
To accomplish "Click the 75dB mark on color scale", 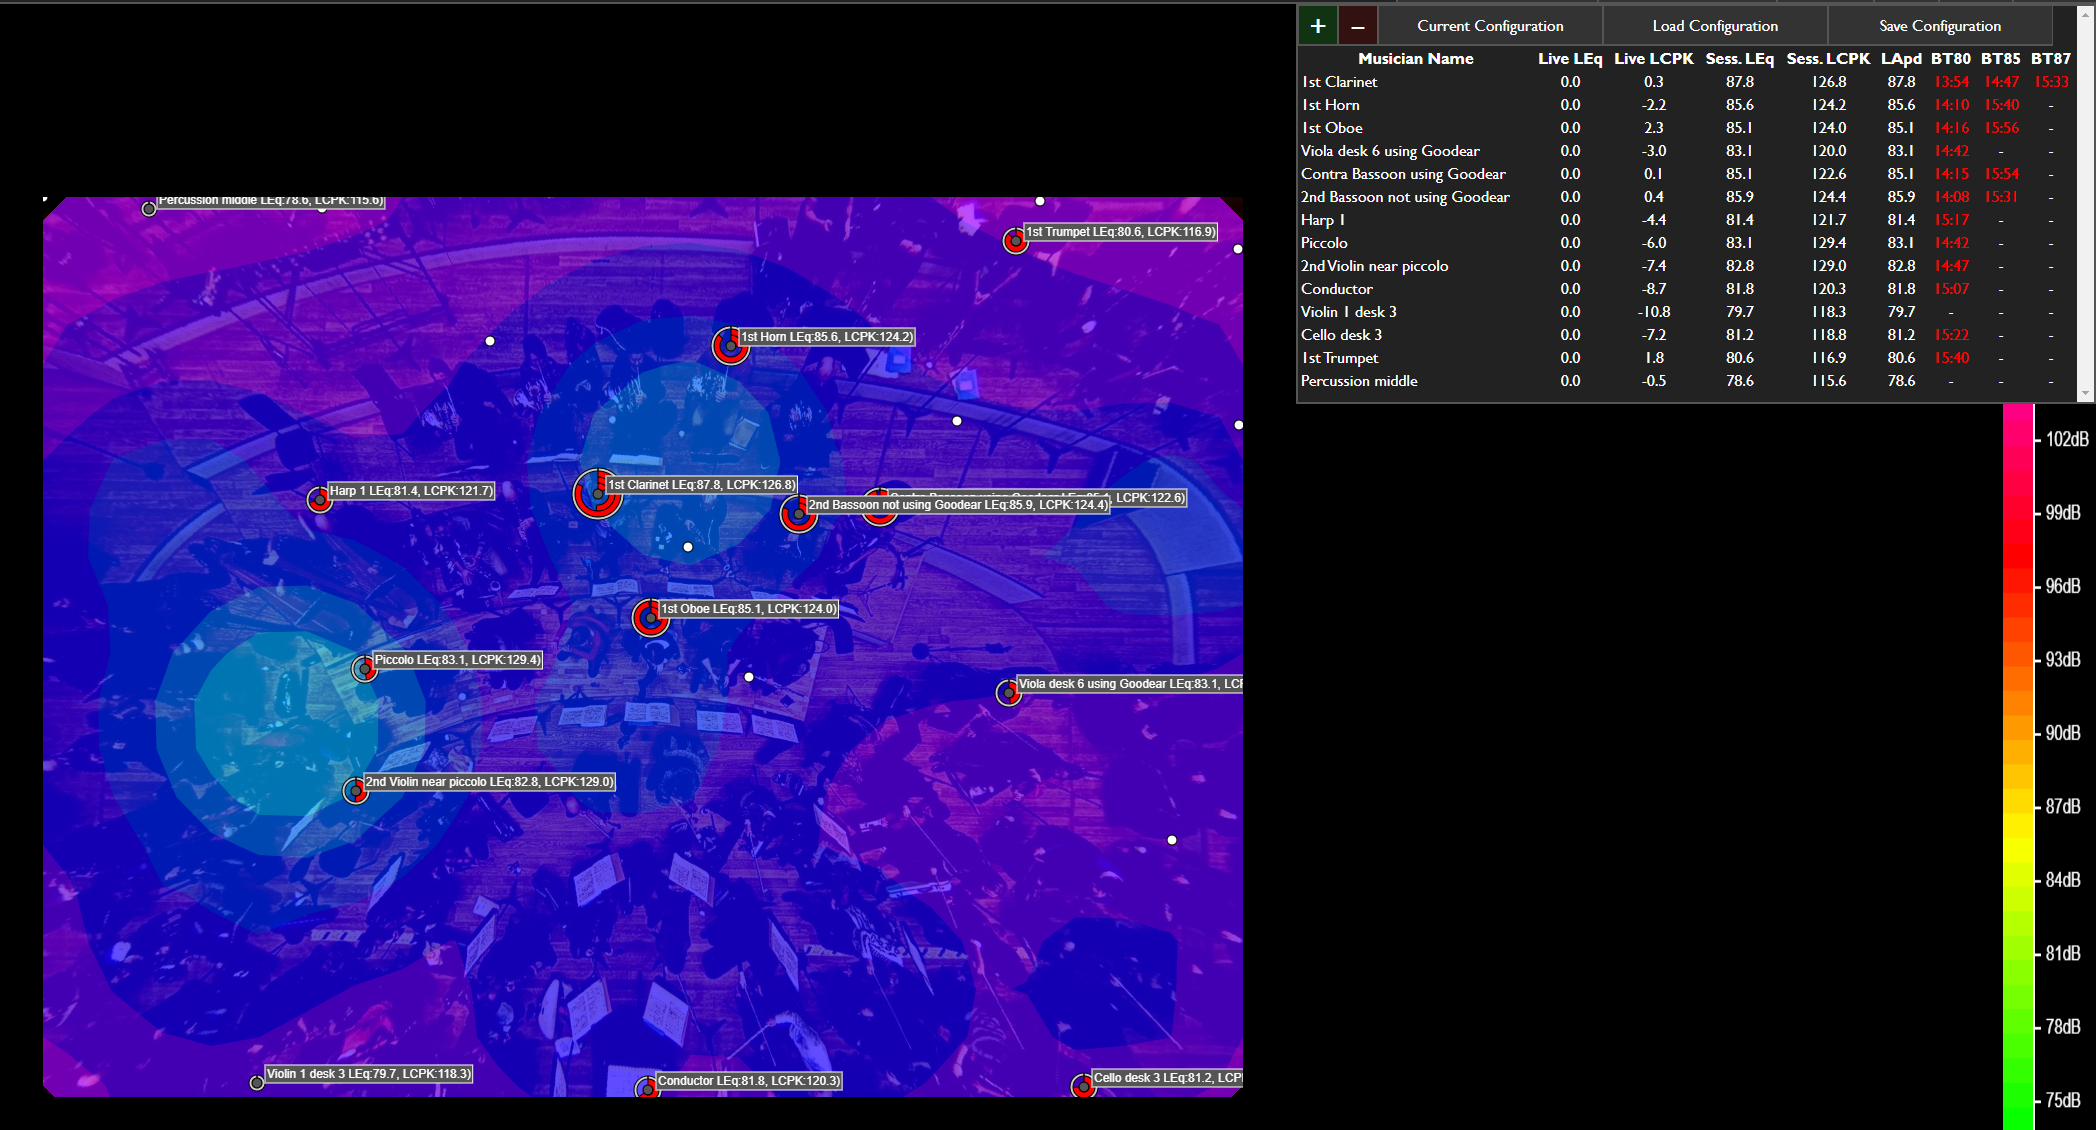I will 2063,1100.
